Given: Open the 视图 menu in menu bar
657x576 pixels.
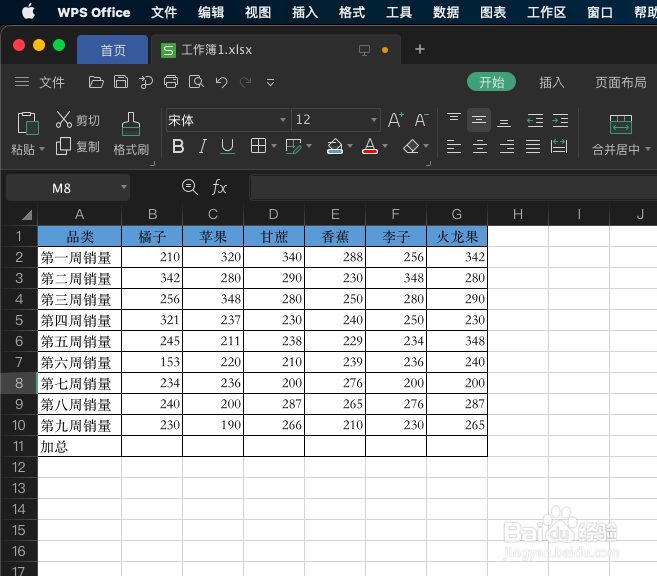Looking at the screenshot, I should pyautogui.click(x=258, y=12).
